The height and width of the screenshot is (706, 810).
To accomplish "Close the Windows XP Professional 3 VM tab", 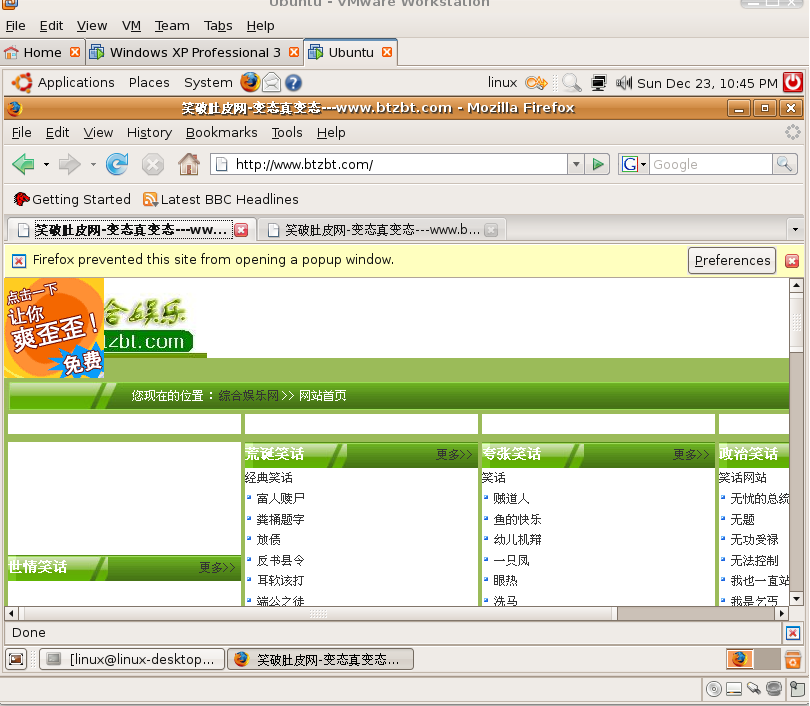I will (x=294, y=52).
